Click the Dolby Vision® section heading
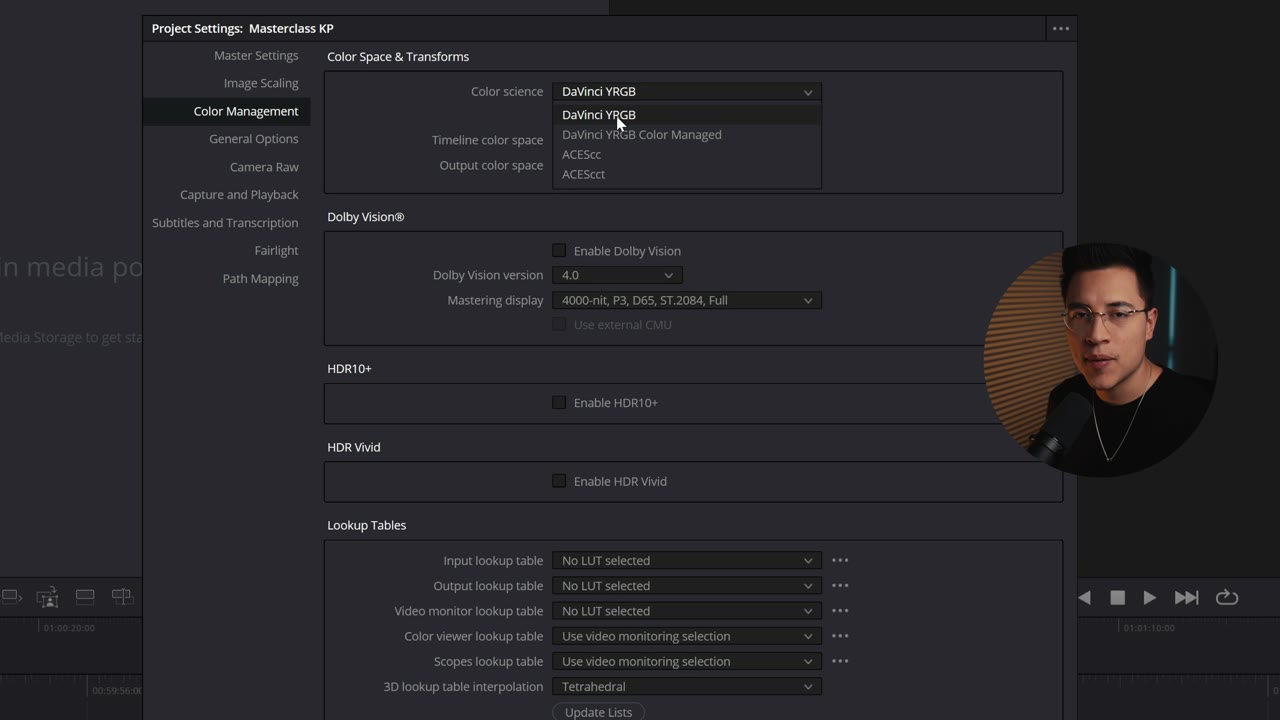Viewport: 1280px width, 720px height. pos(366,217)
